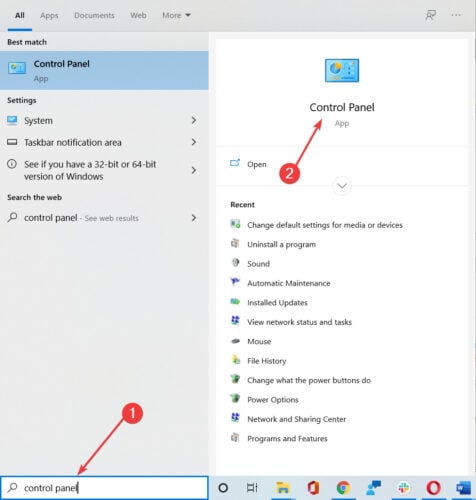Open Network and Sharing Center link

297,419
